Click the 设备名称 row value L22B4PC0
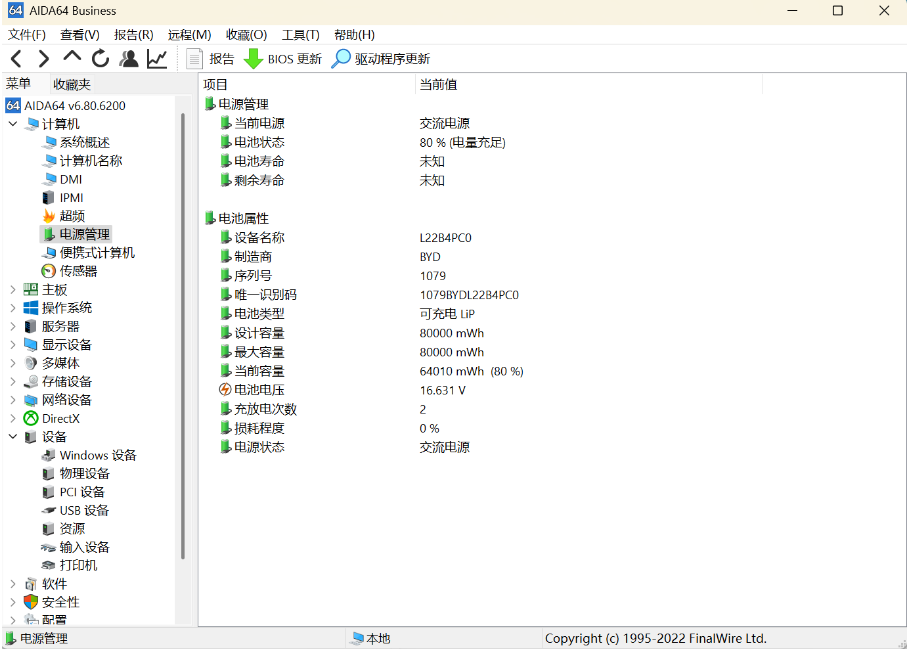The image size is (914, 649). tap(446, 238)
